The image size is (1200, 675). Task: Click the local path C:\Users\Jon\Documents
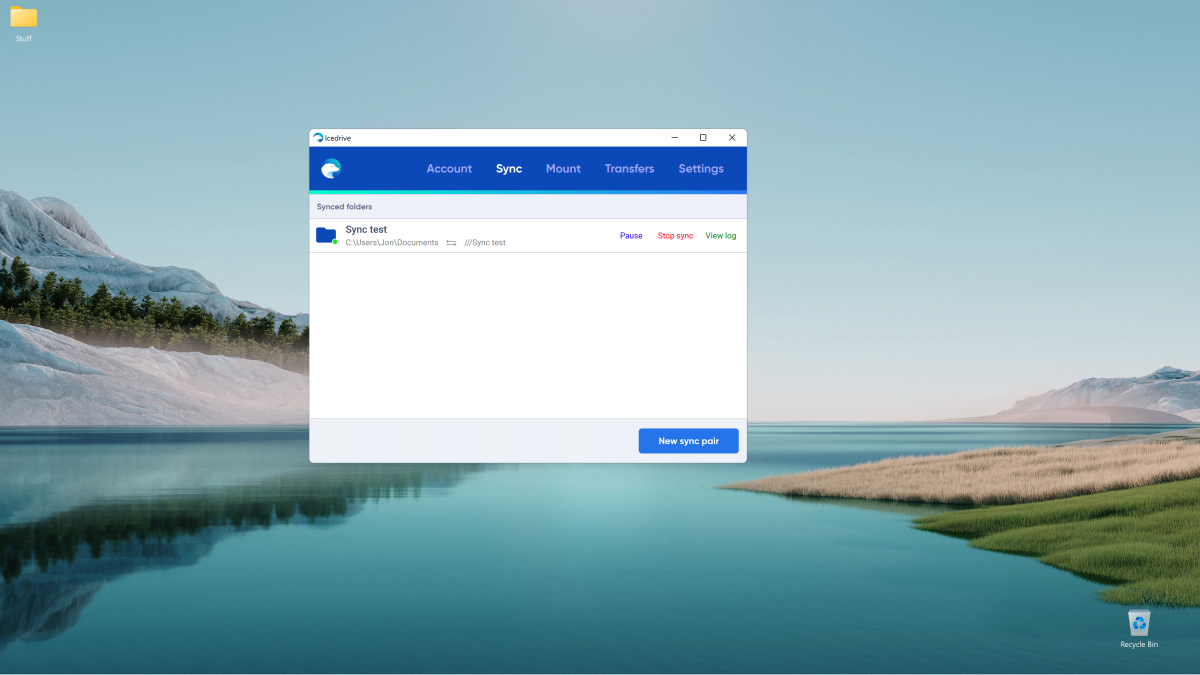point(392,243)
